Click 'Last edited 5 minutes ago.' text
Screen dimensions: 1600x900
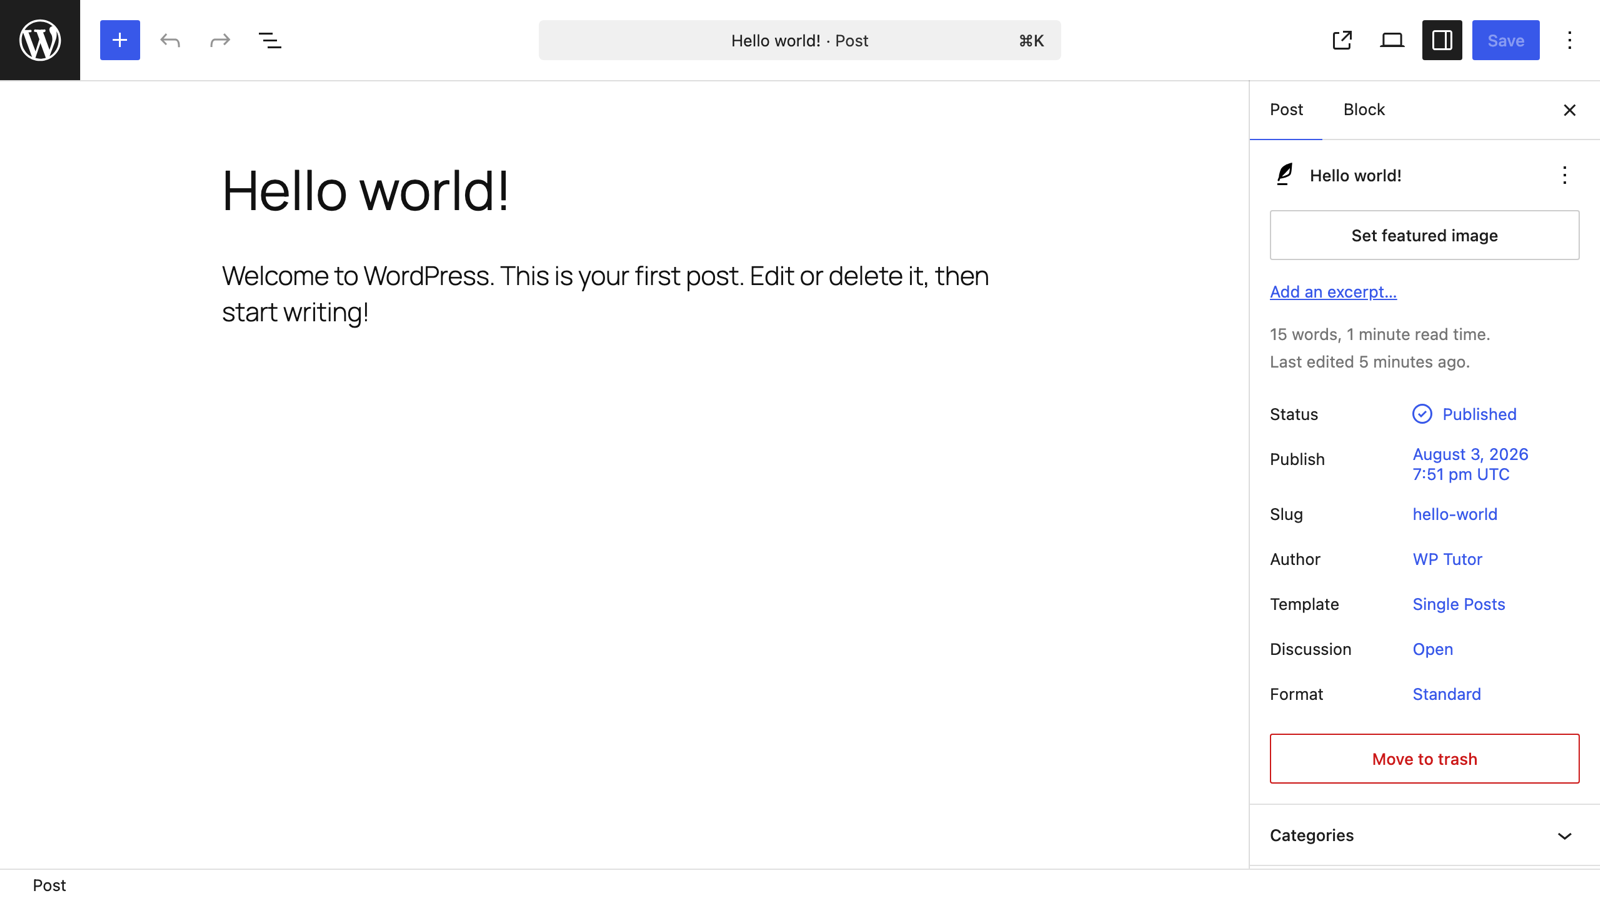click(x=1369, y=362)
